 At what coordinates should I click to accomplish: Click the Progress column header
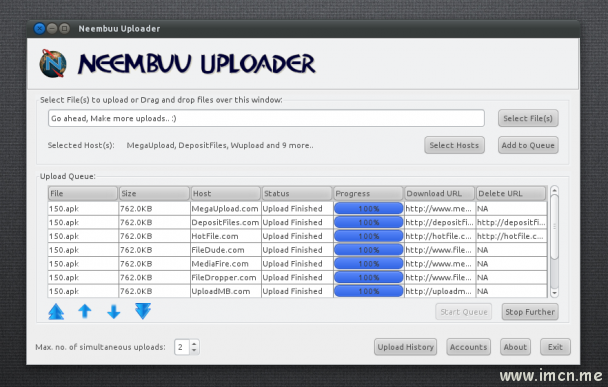(x=368, y=193)
